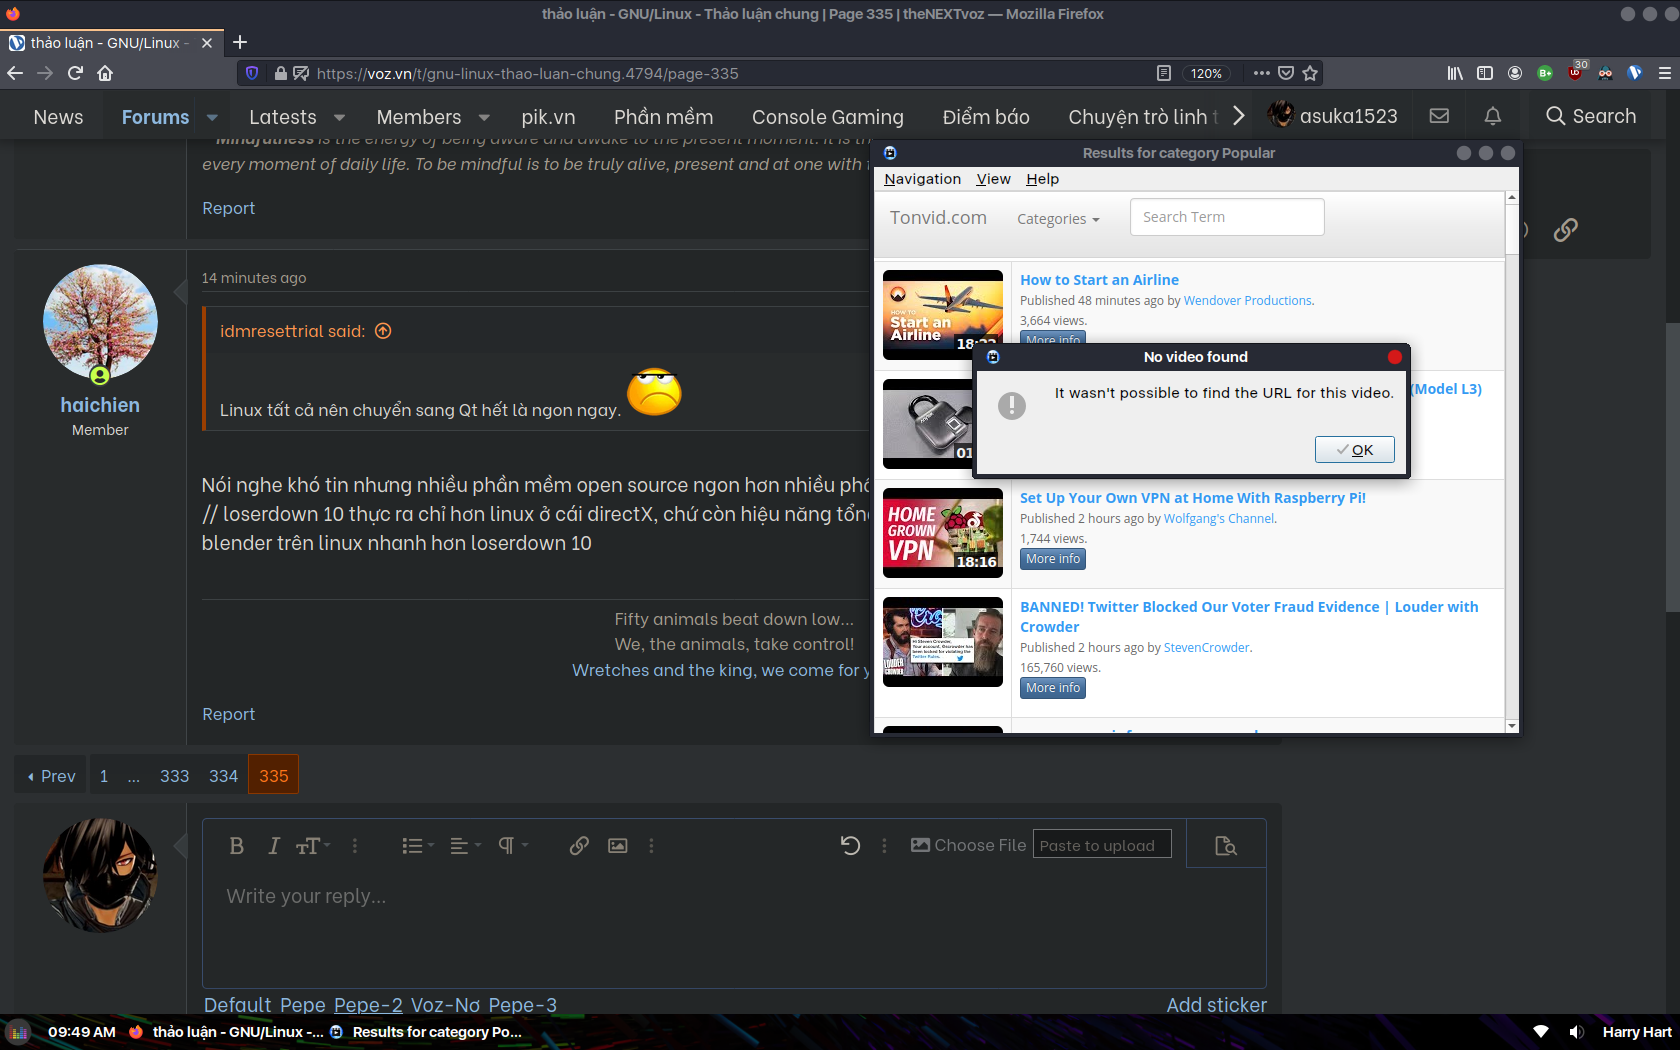Open the paragraph format dropdown in the editor

(x=513, y=846)
